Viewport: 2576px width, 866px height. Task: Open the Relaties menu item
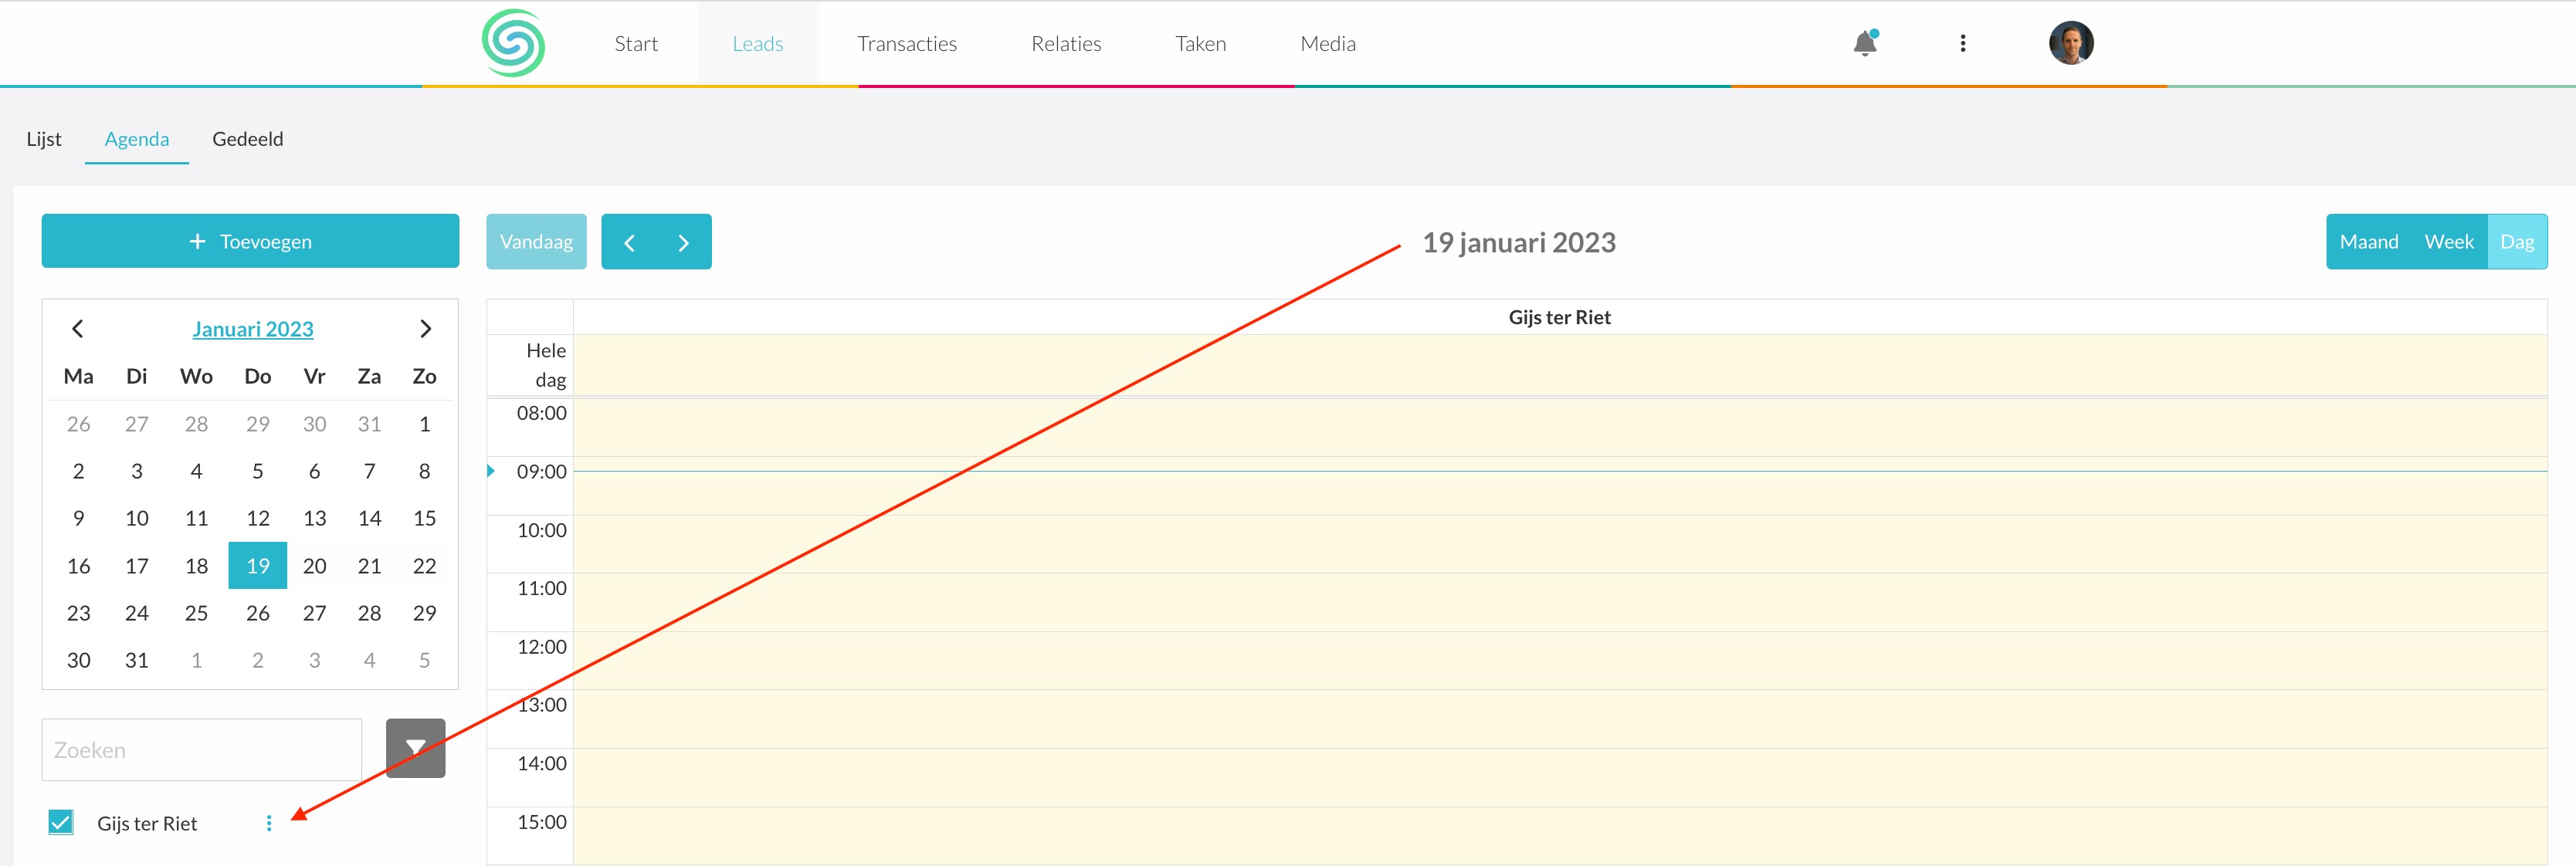(1066, 44)
